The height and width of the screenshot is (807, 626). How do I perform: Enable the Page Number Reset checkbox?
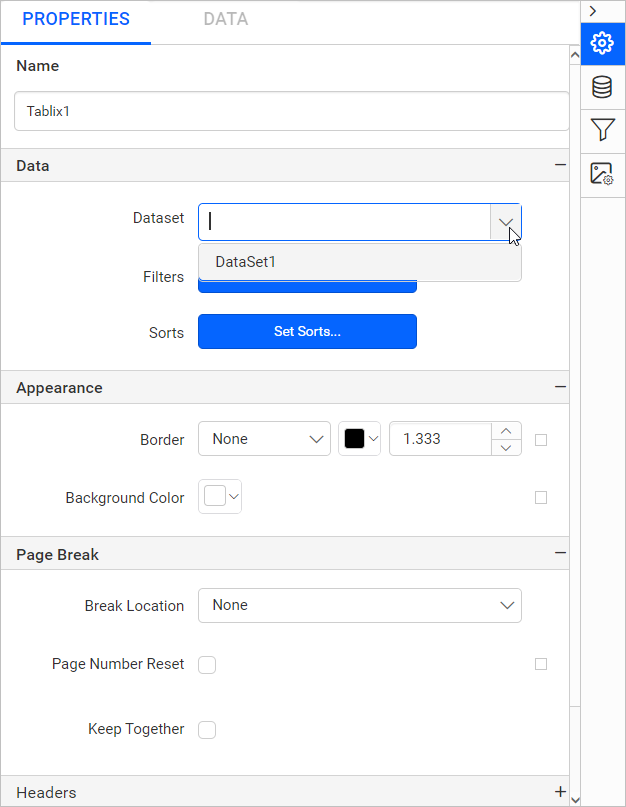click(x=207, y=664)
